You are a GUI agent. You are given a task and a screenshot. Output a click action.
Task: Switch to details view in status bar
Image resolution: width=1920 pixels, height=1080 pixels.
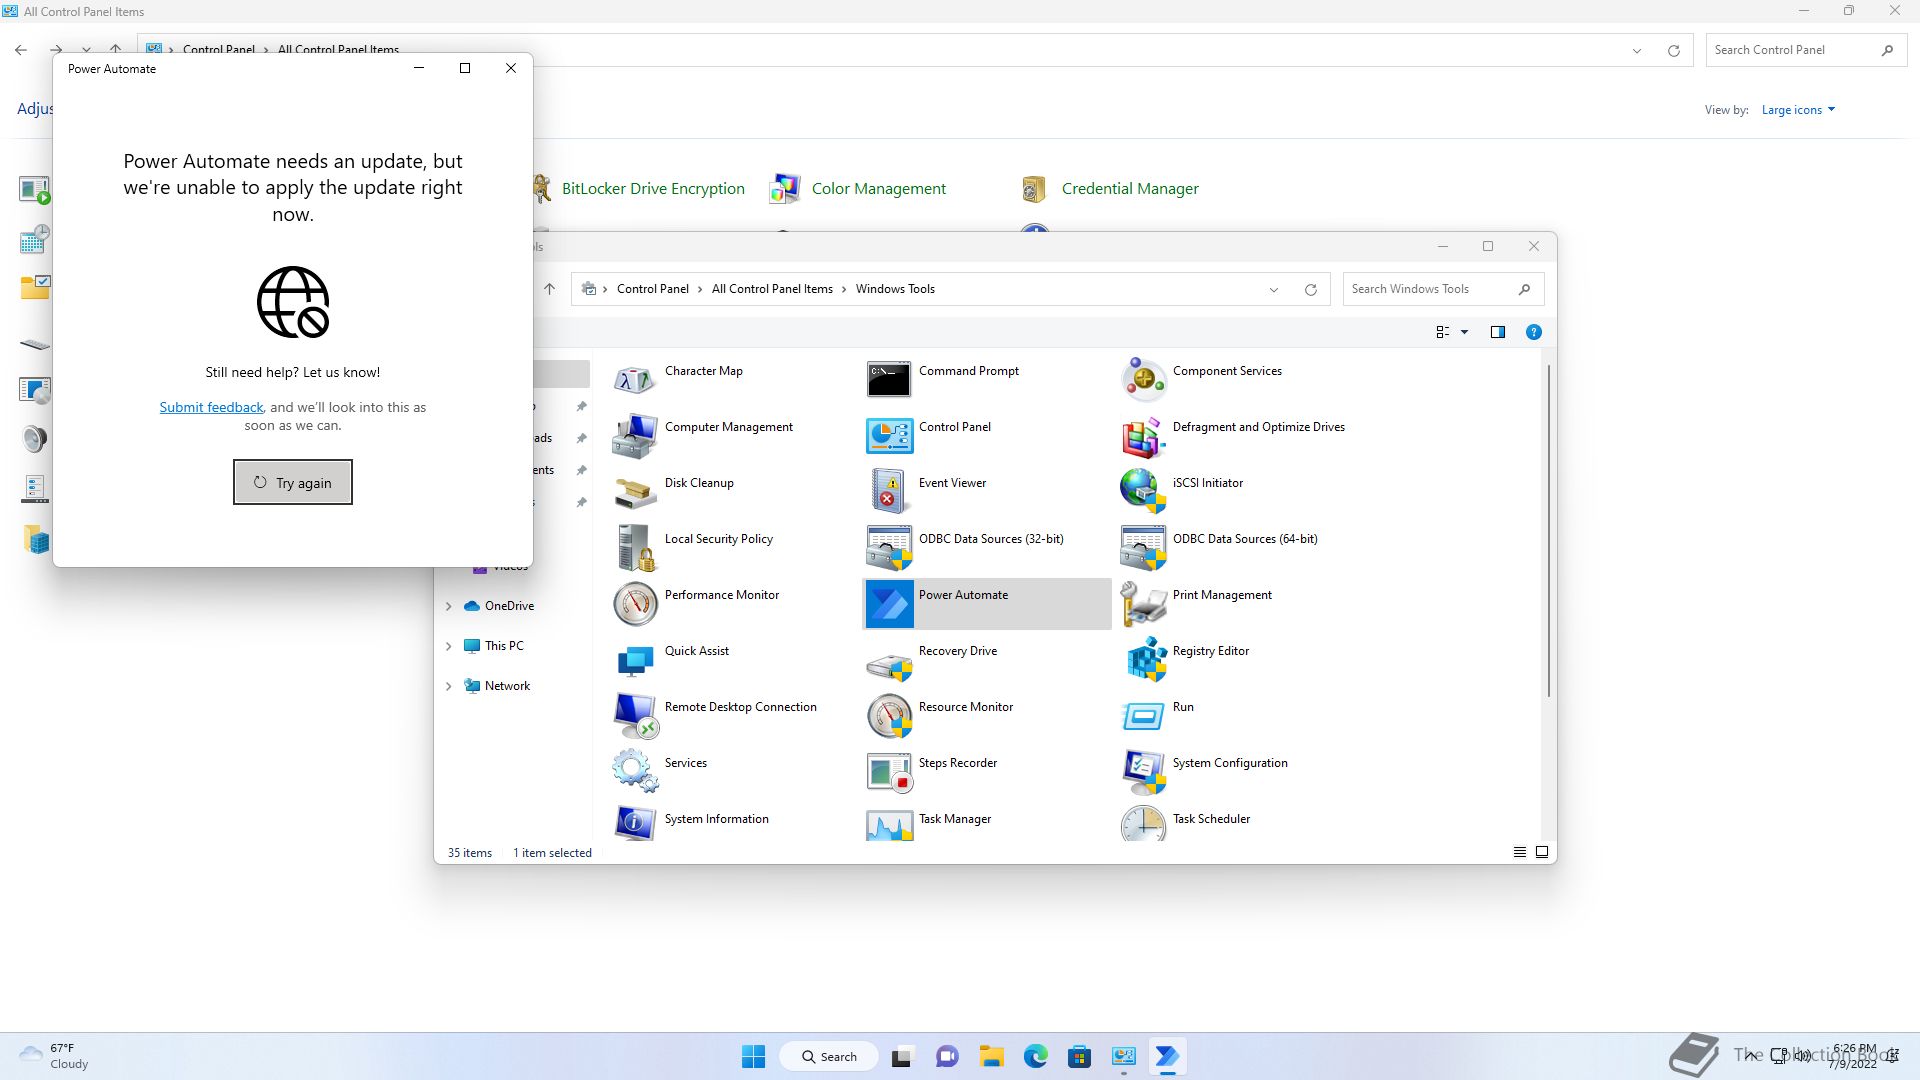click(x=1519, y=852)
